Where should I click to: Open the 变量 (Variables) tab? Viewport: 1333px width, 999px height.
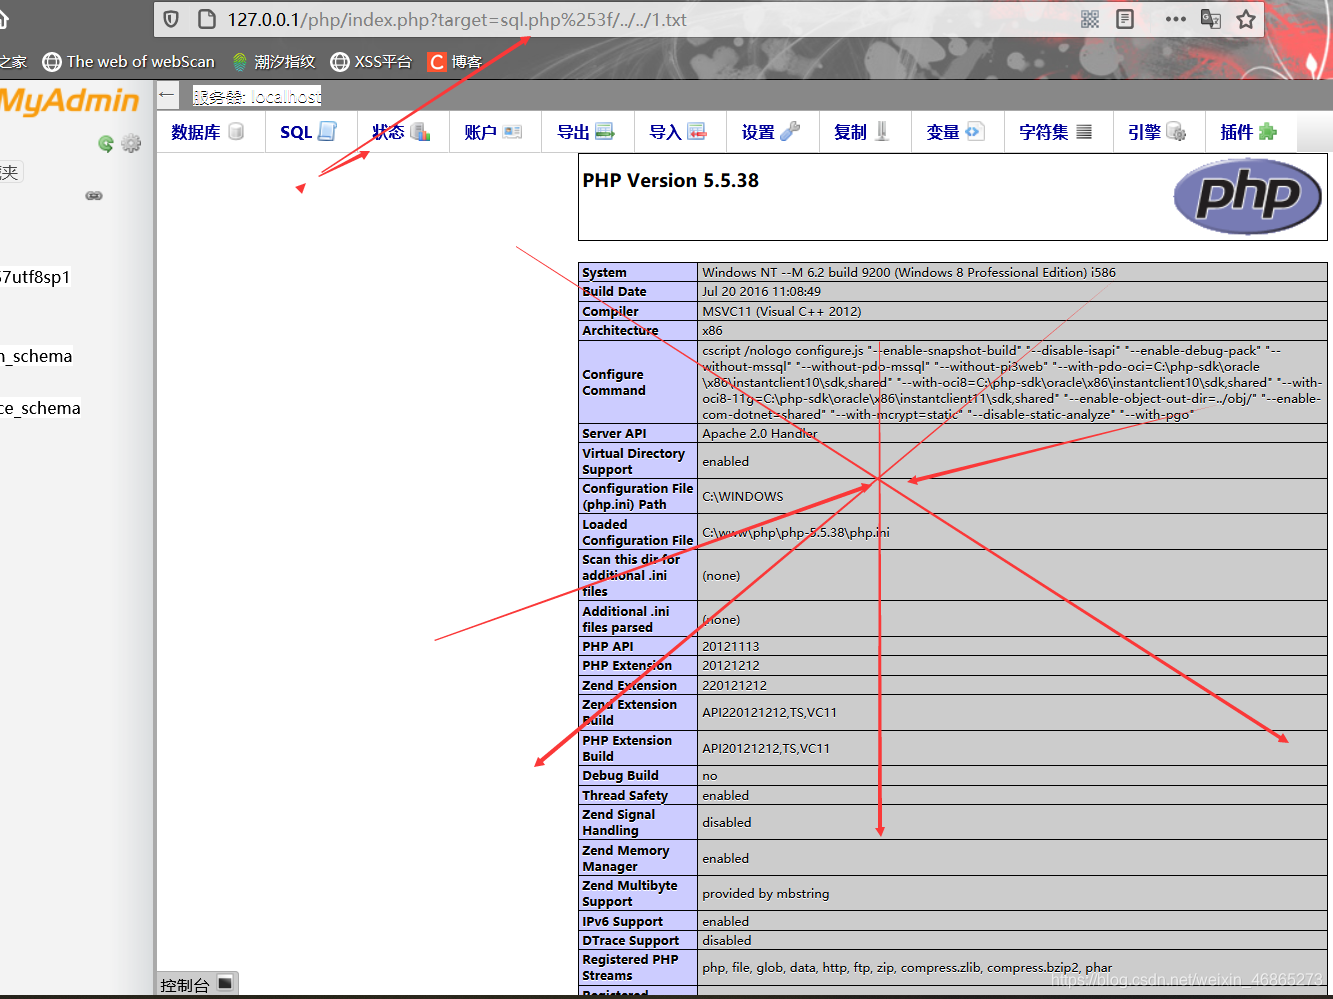click(x=955, y=132)
